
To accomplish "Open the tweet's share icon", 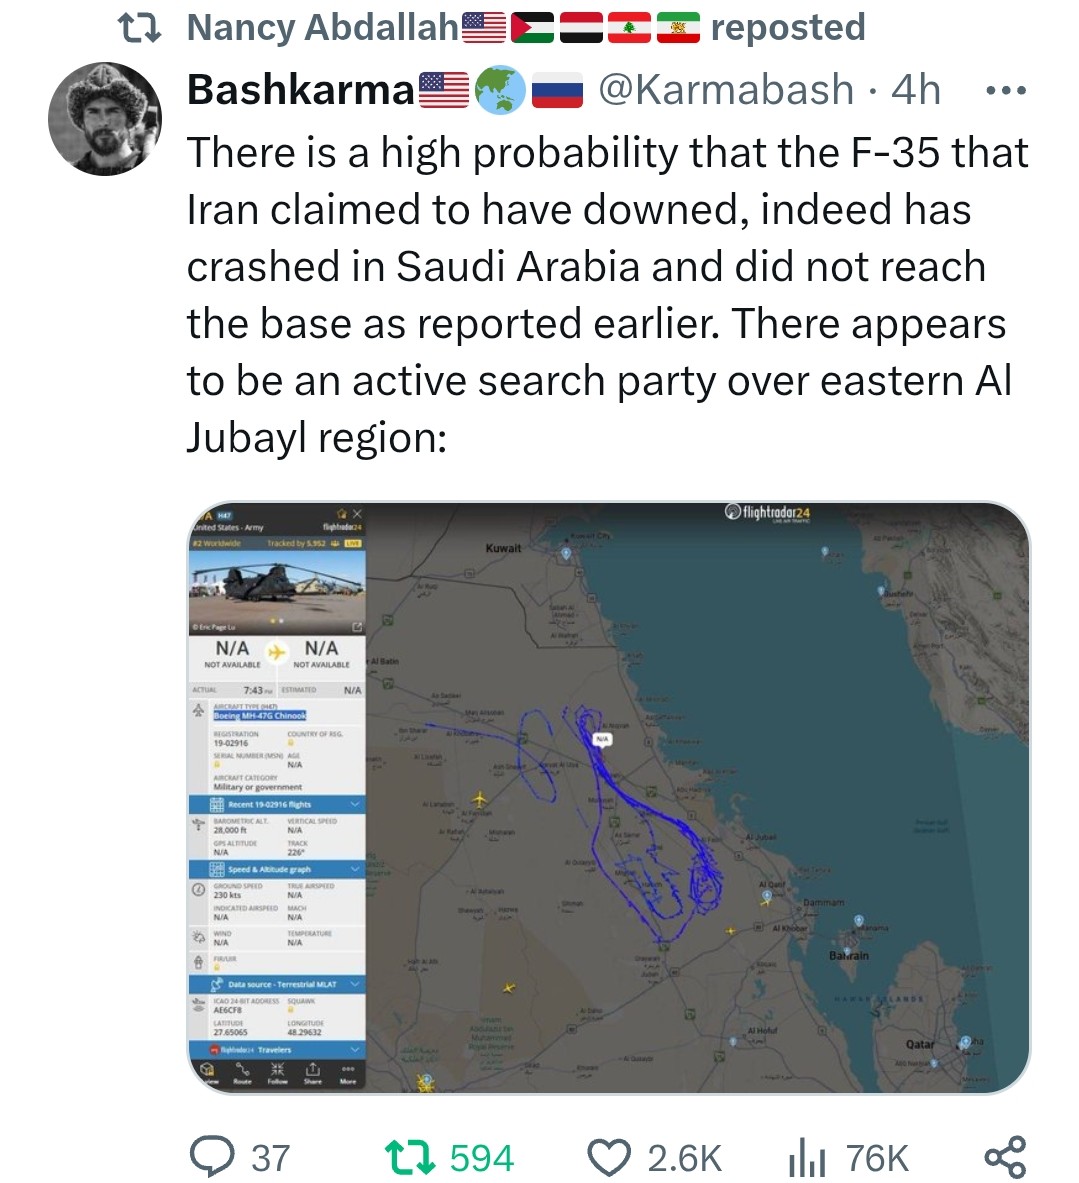I will (1005, 1158).
